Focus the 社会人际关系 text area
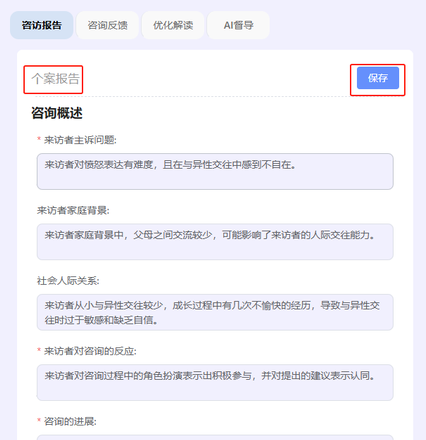 pos(215,312)
